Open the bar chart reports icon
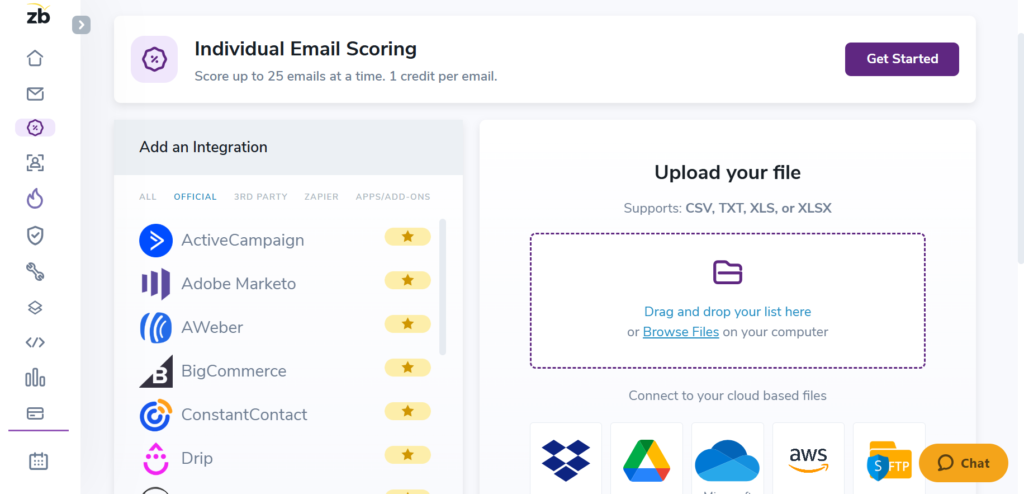 35,378
